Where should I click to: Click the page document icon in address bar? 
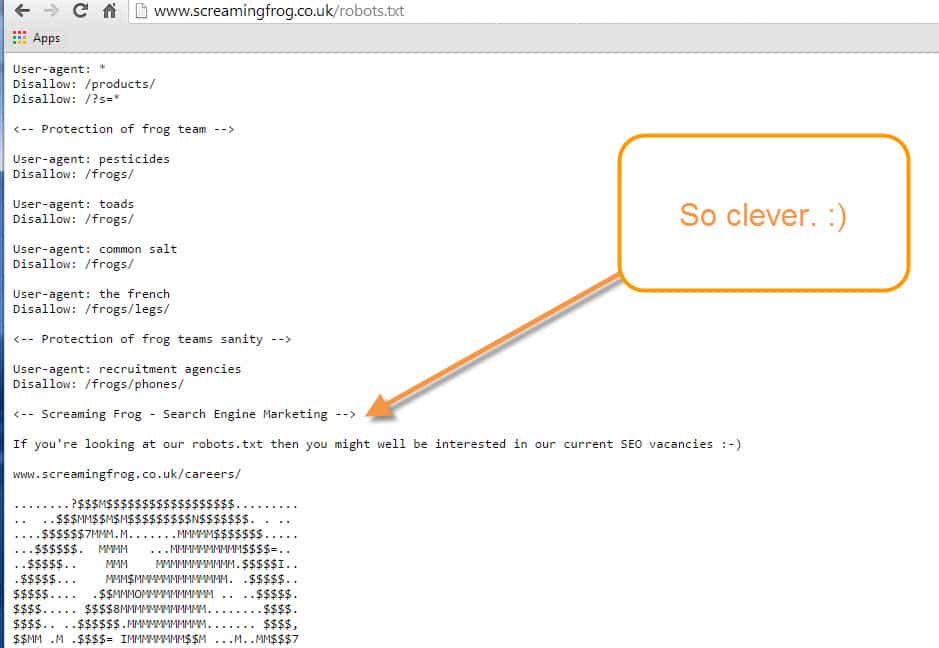[x=141, y=11]
